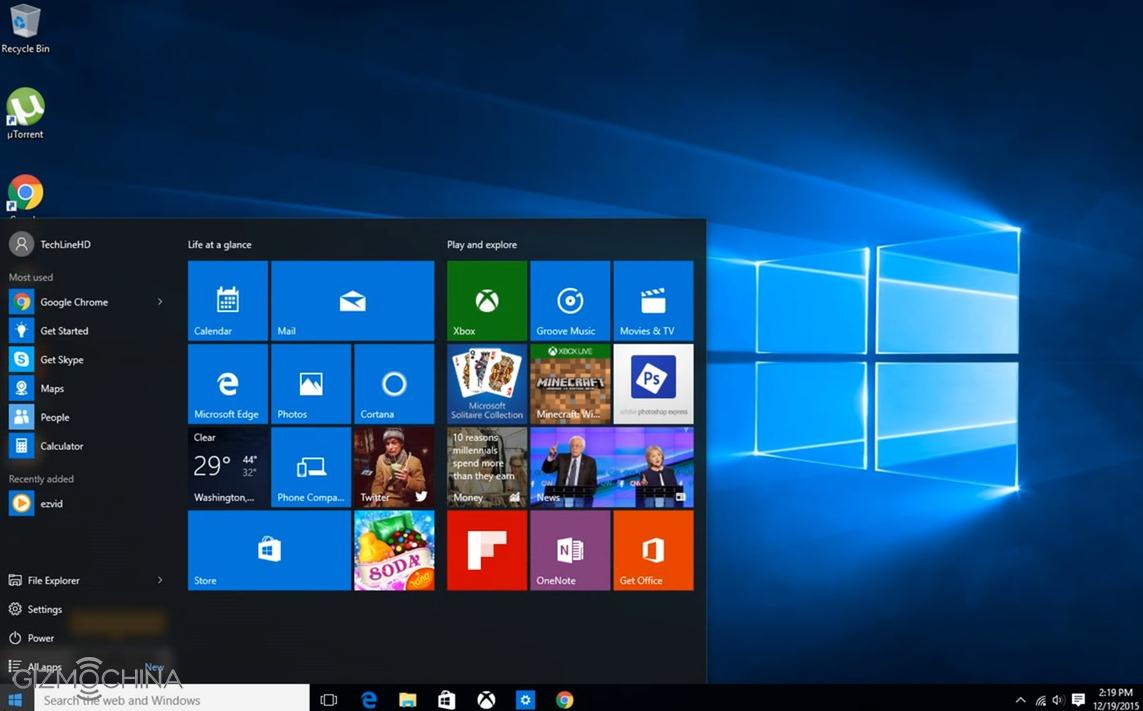Launch Groove Music tile

click(569, 300)
